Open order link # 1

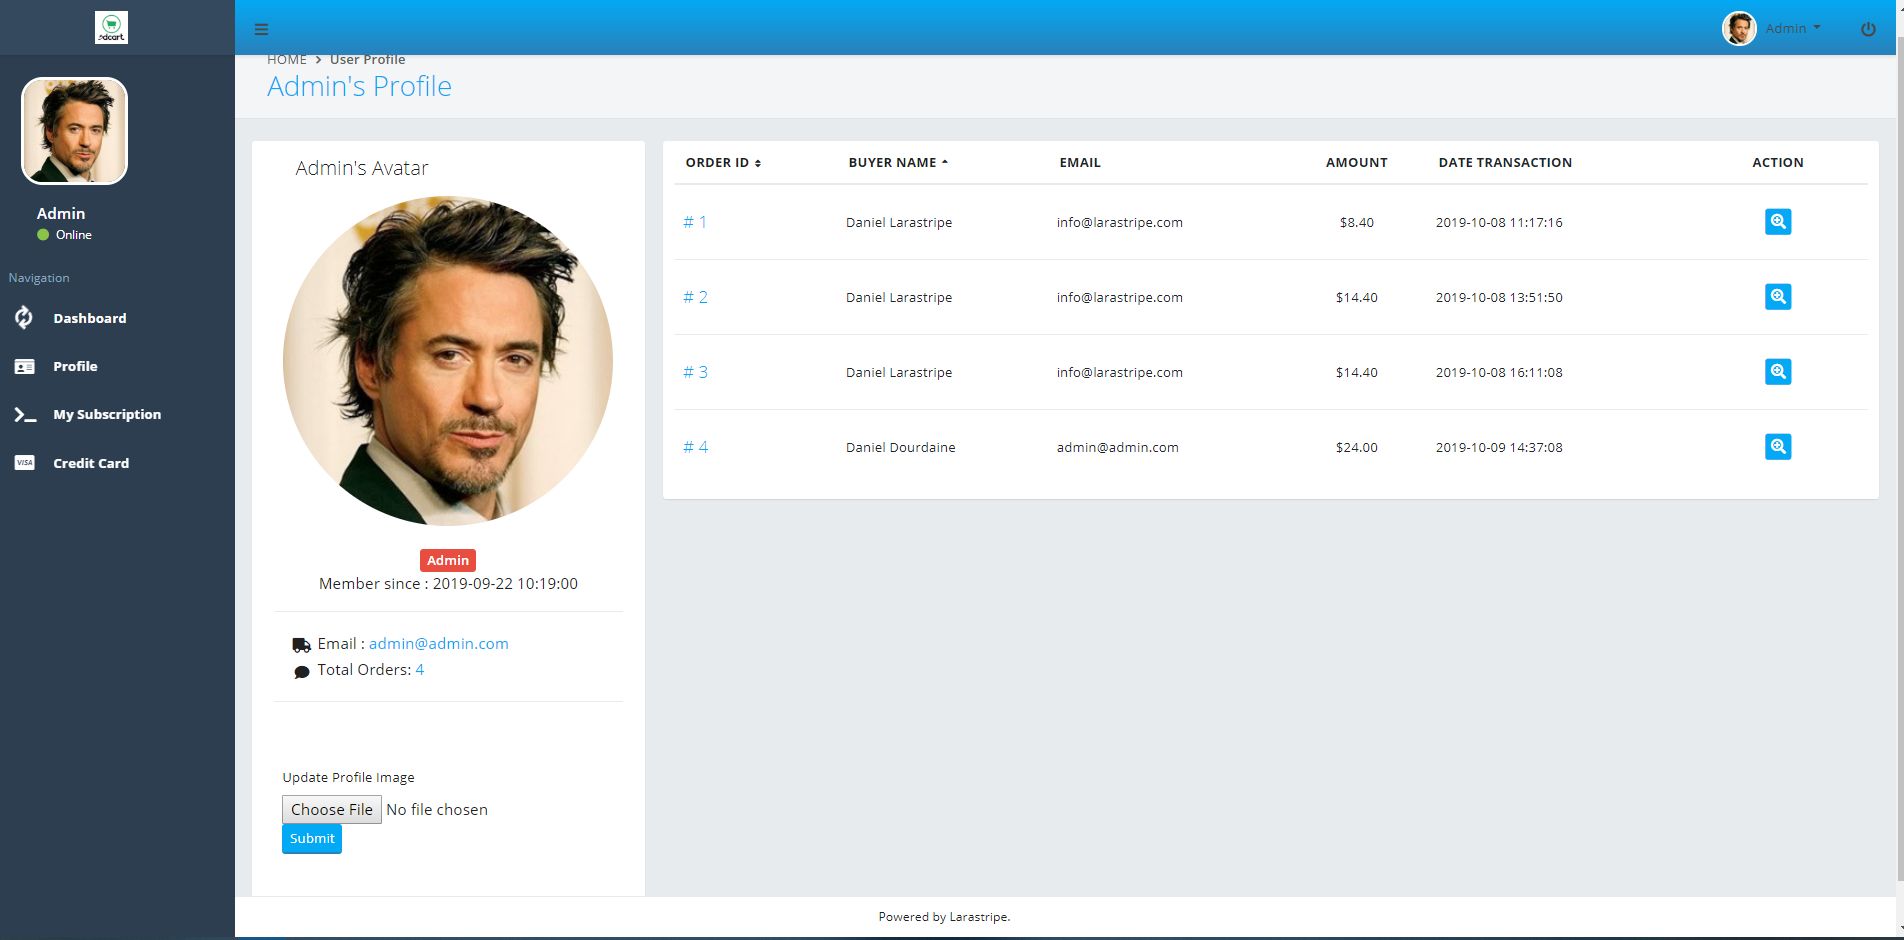[x=695, y=222]
